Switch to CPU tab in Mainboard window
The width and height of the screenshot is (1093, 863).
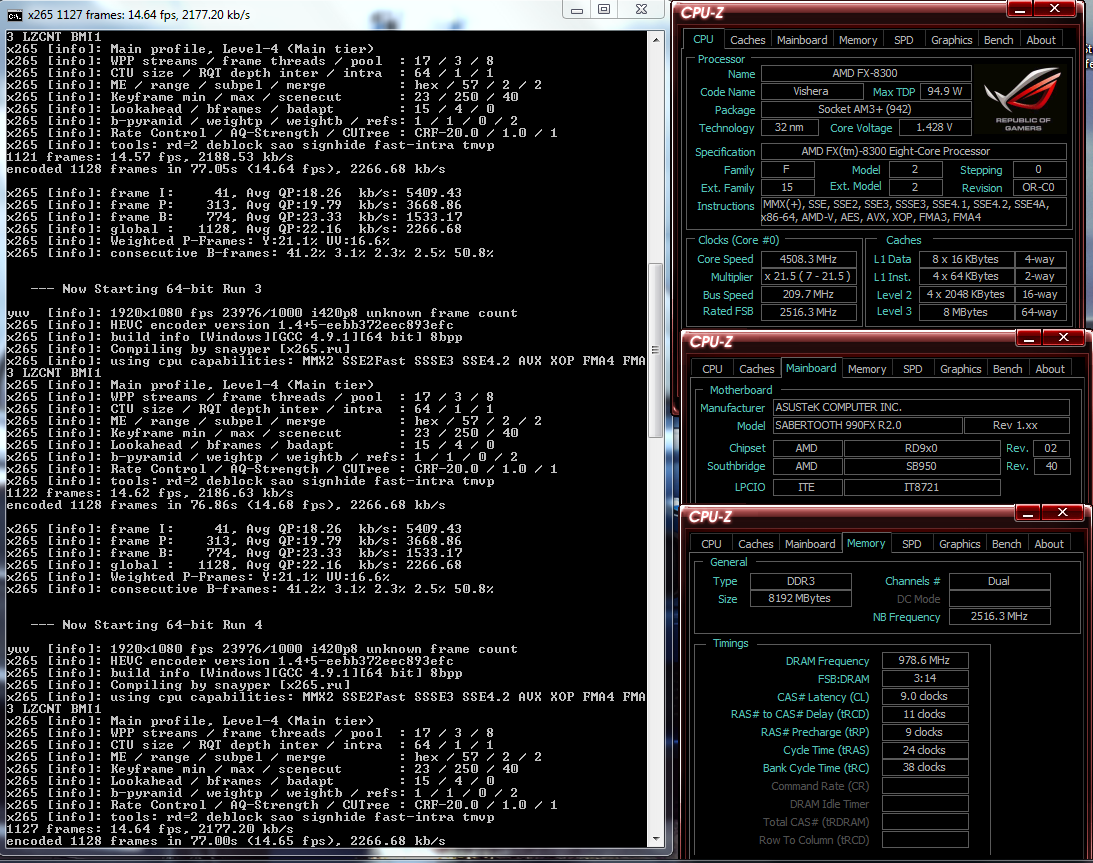(712, 369)
